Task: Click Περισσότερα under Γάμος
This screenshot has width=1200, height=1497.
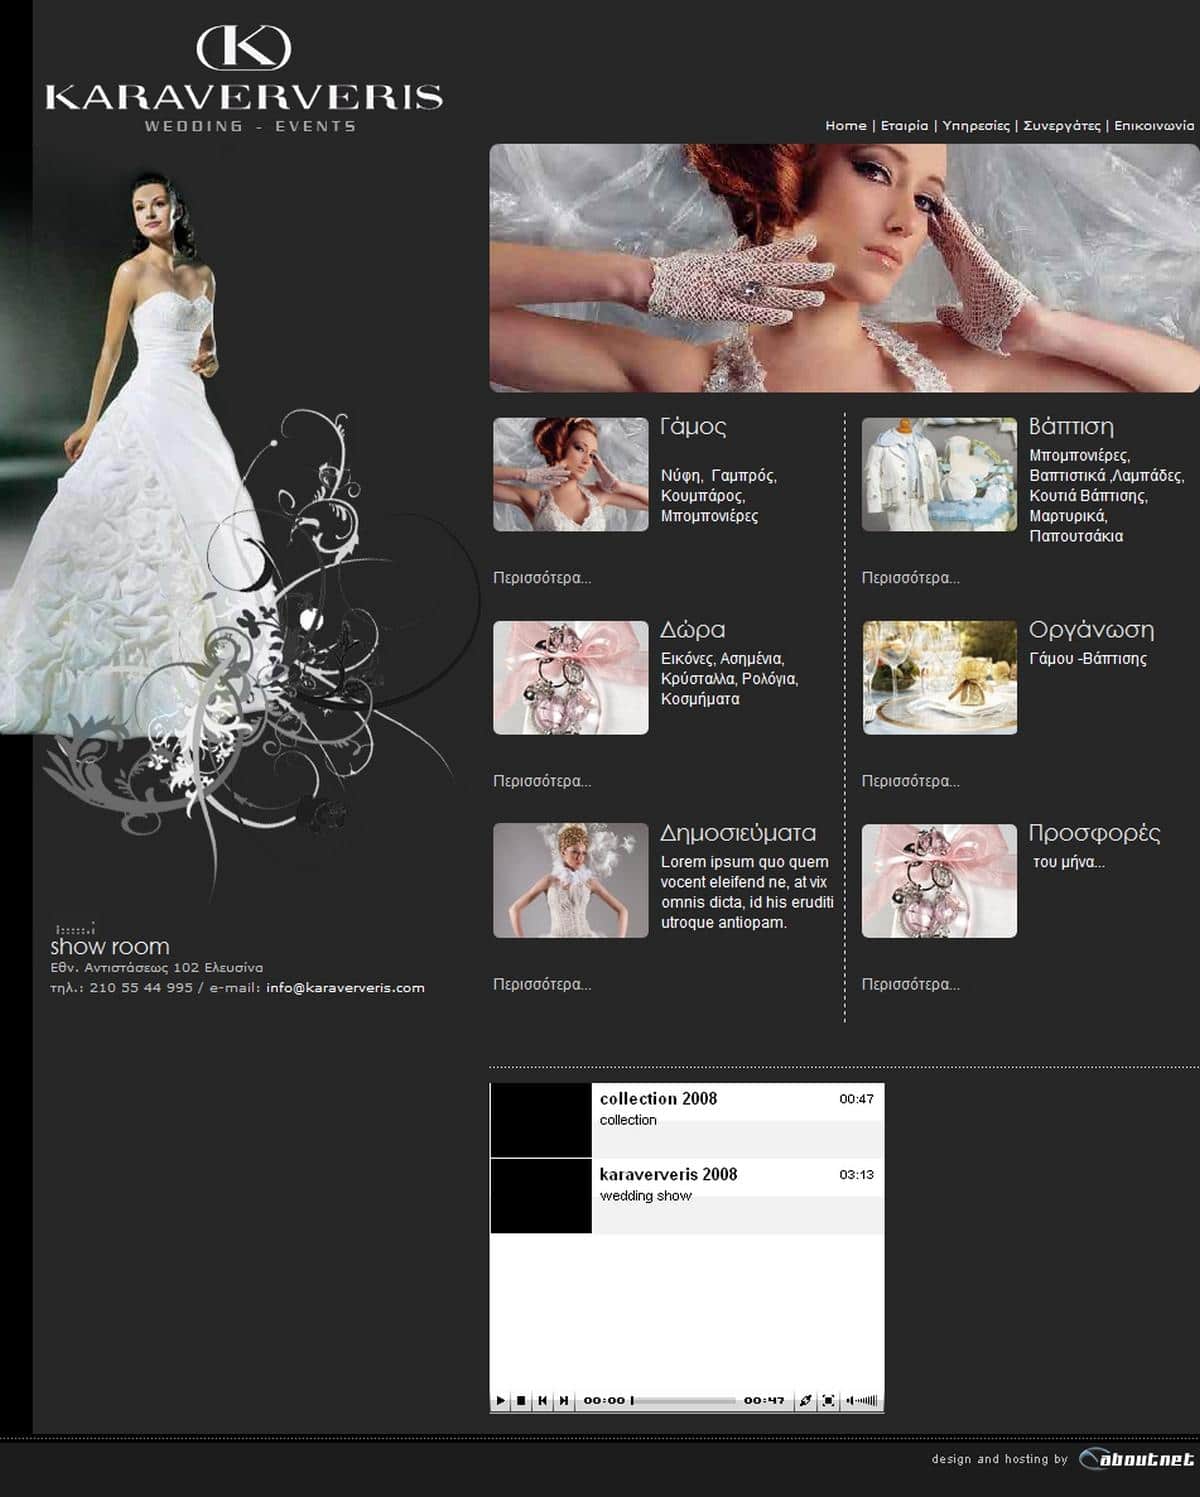Action: [542, 578]
